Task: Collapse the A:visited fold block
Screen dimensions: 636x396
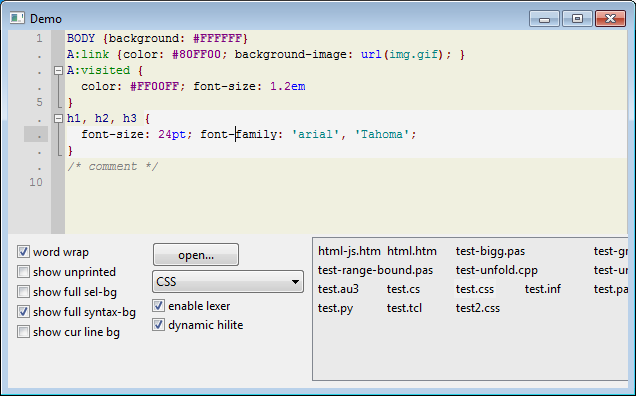Action: (x=58, y=71)
